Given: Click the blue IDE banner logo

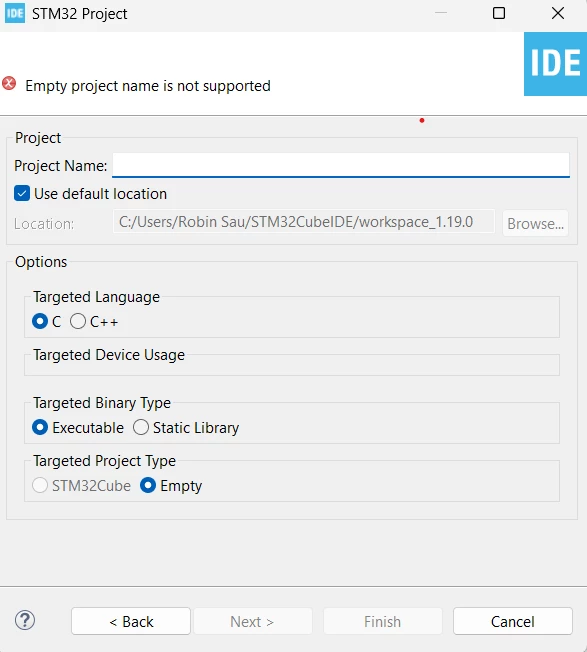Looking at the screenshot, I should coord(555,64).
